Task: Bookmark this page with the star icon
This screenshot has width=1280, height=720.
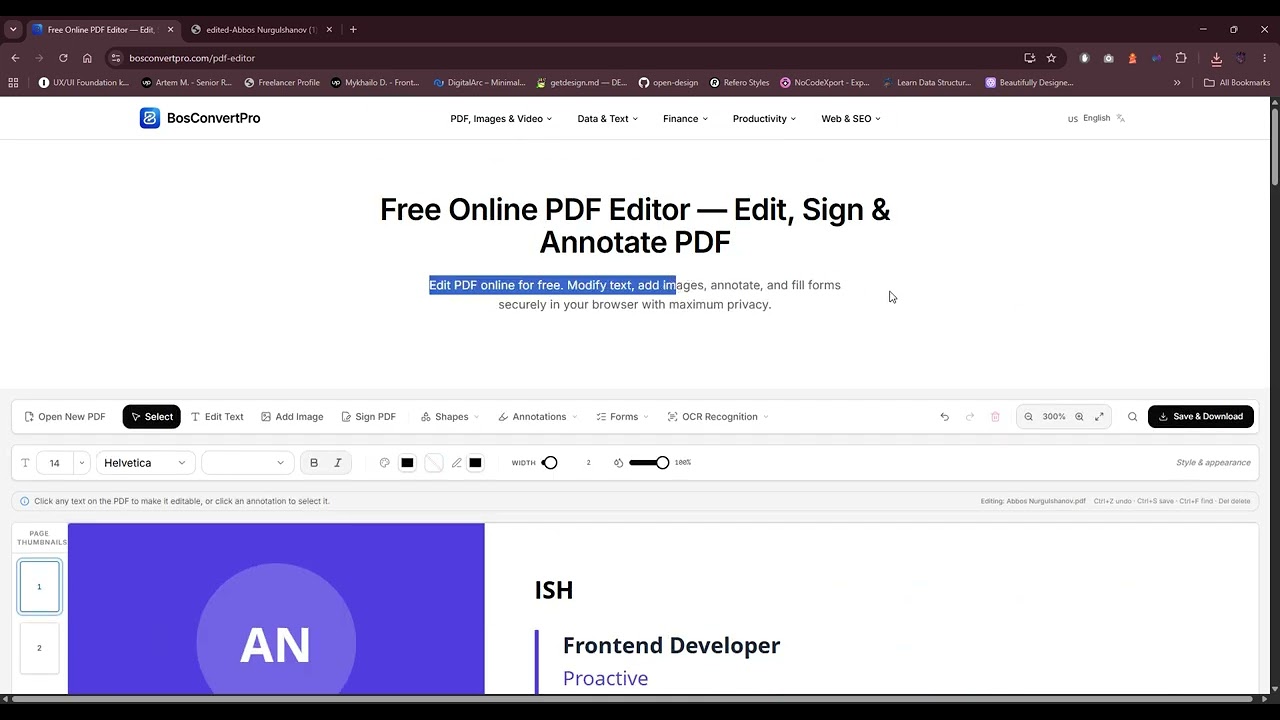Action: click(x=1051, y=58)
